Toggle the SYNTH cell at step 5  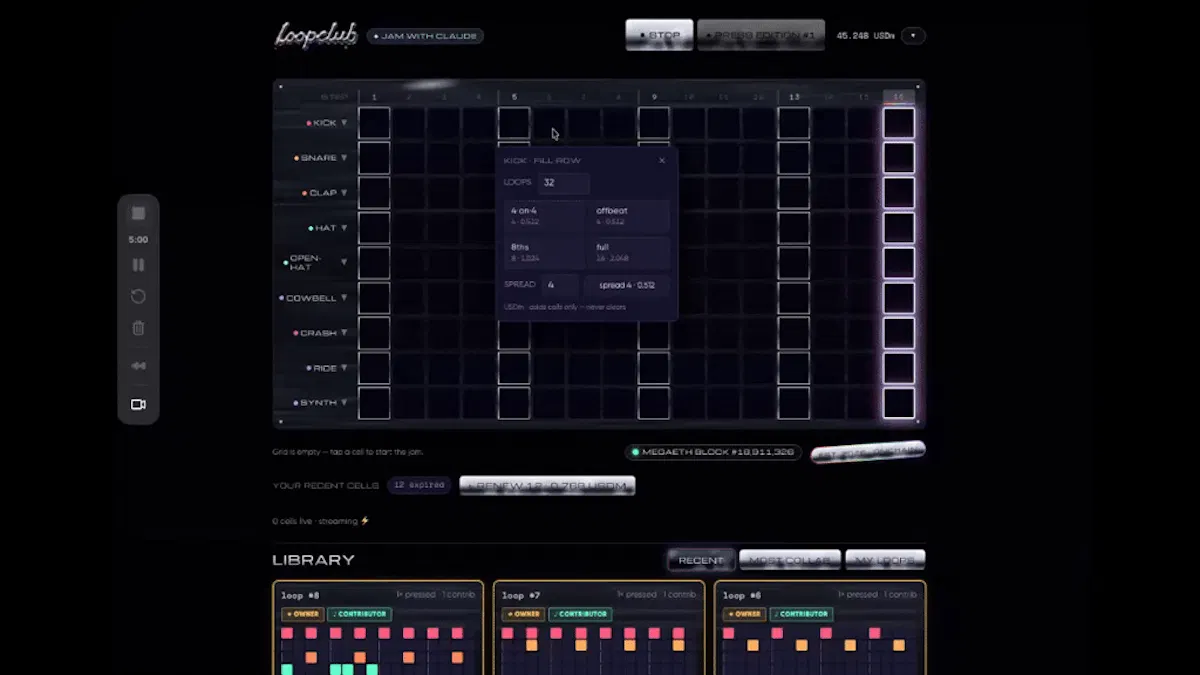514,403
